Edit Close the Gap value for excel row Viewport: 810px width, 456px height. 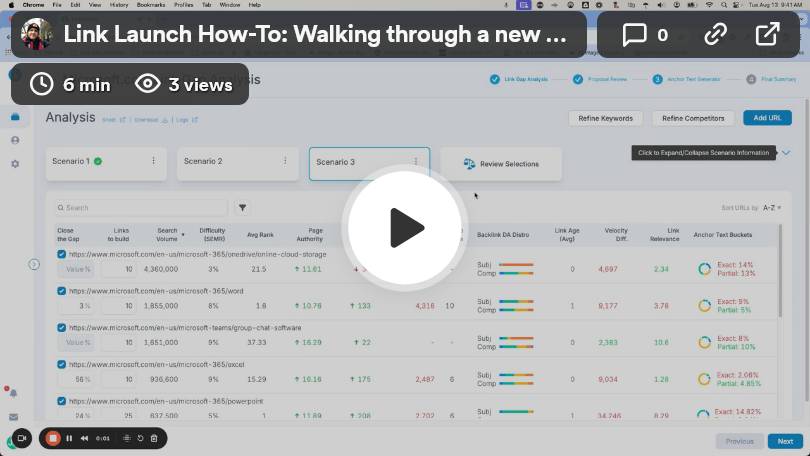(x=76, y=379)
